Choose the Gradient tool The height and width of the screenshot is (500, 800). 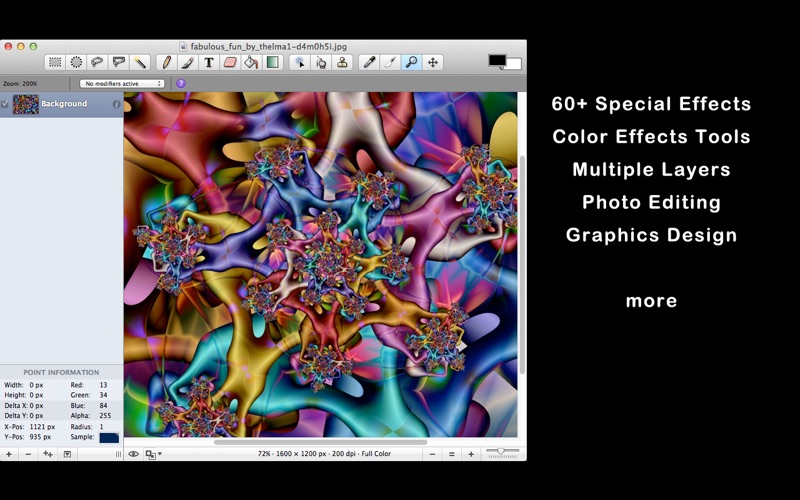[x=272, y=62]
